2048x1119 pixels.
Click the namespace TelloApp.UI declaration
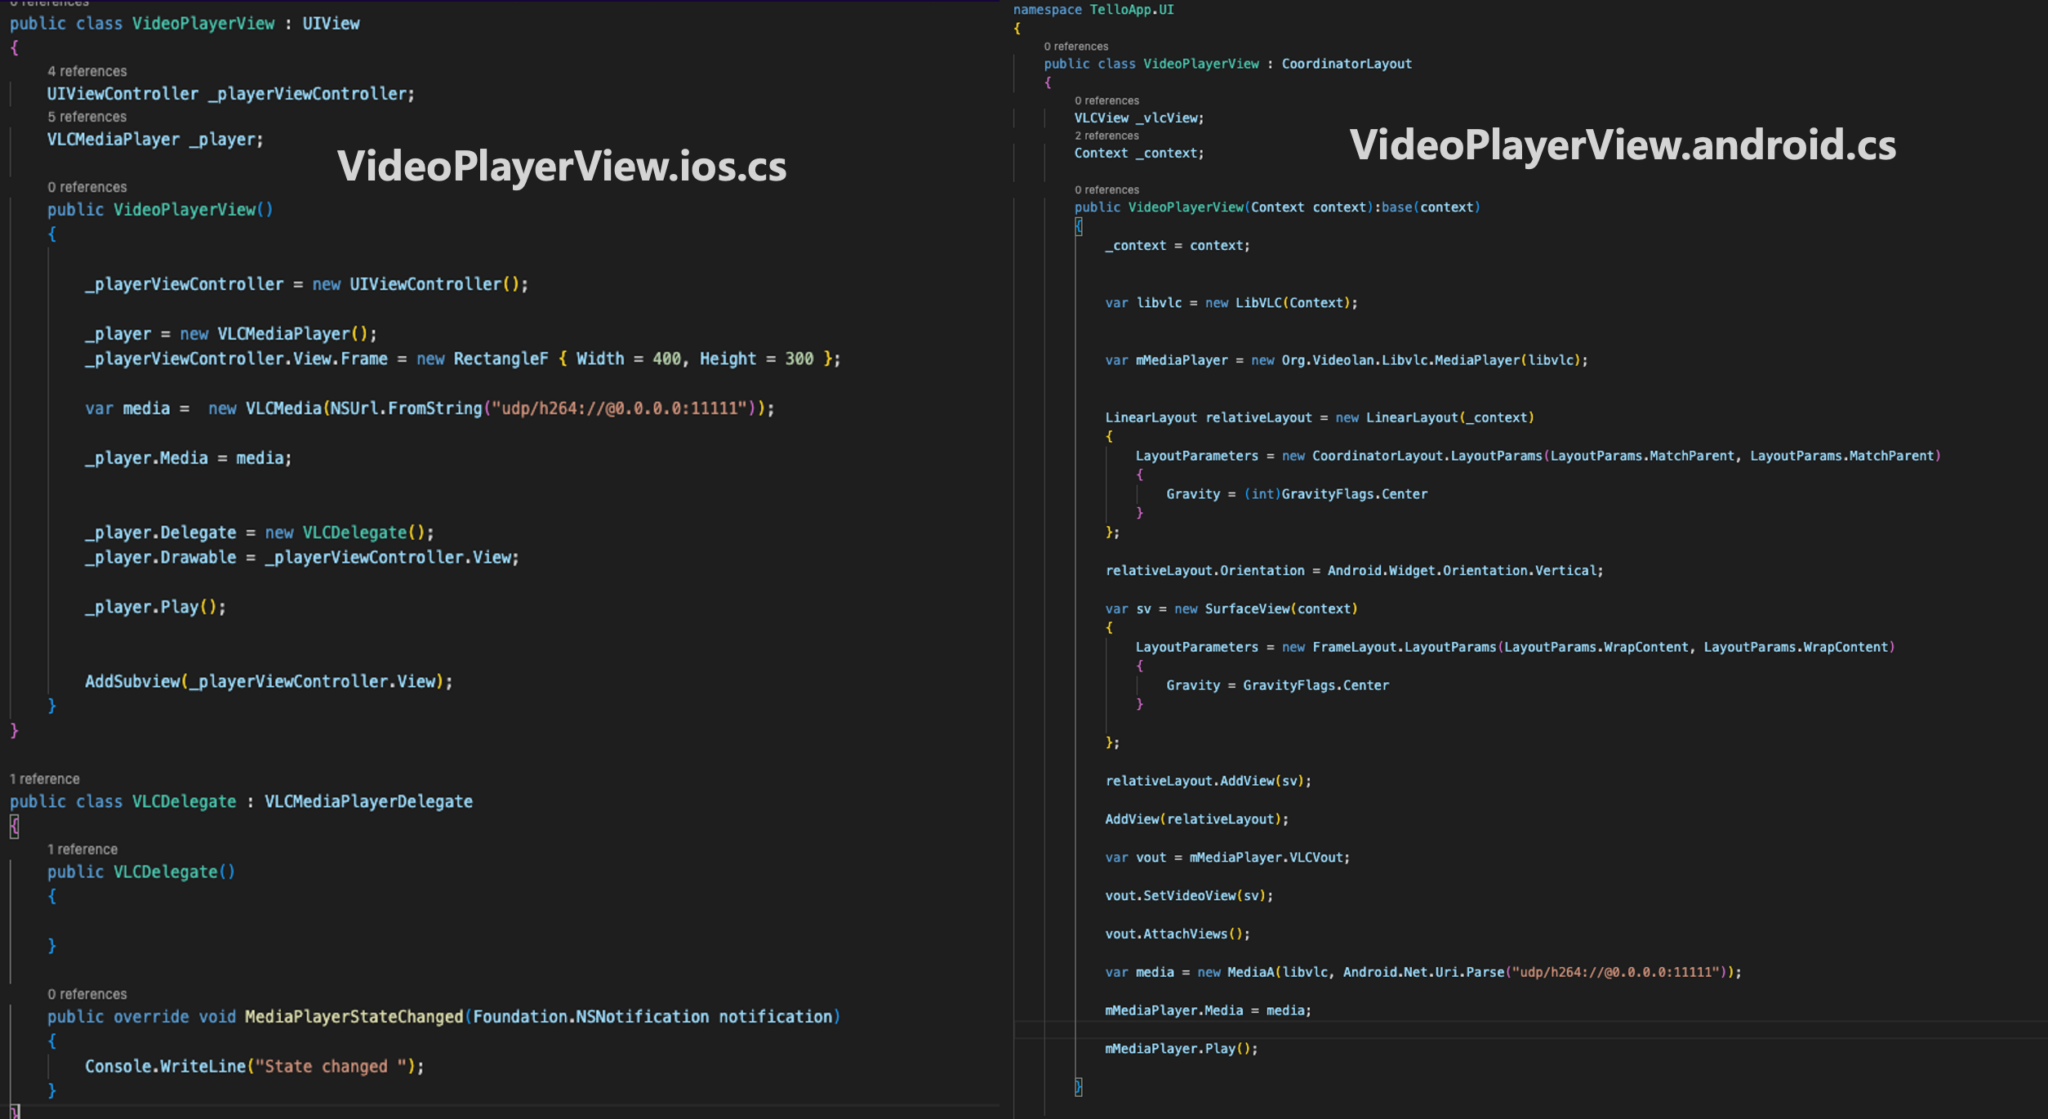pos(1093,10)
